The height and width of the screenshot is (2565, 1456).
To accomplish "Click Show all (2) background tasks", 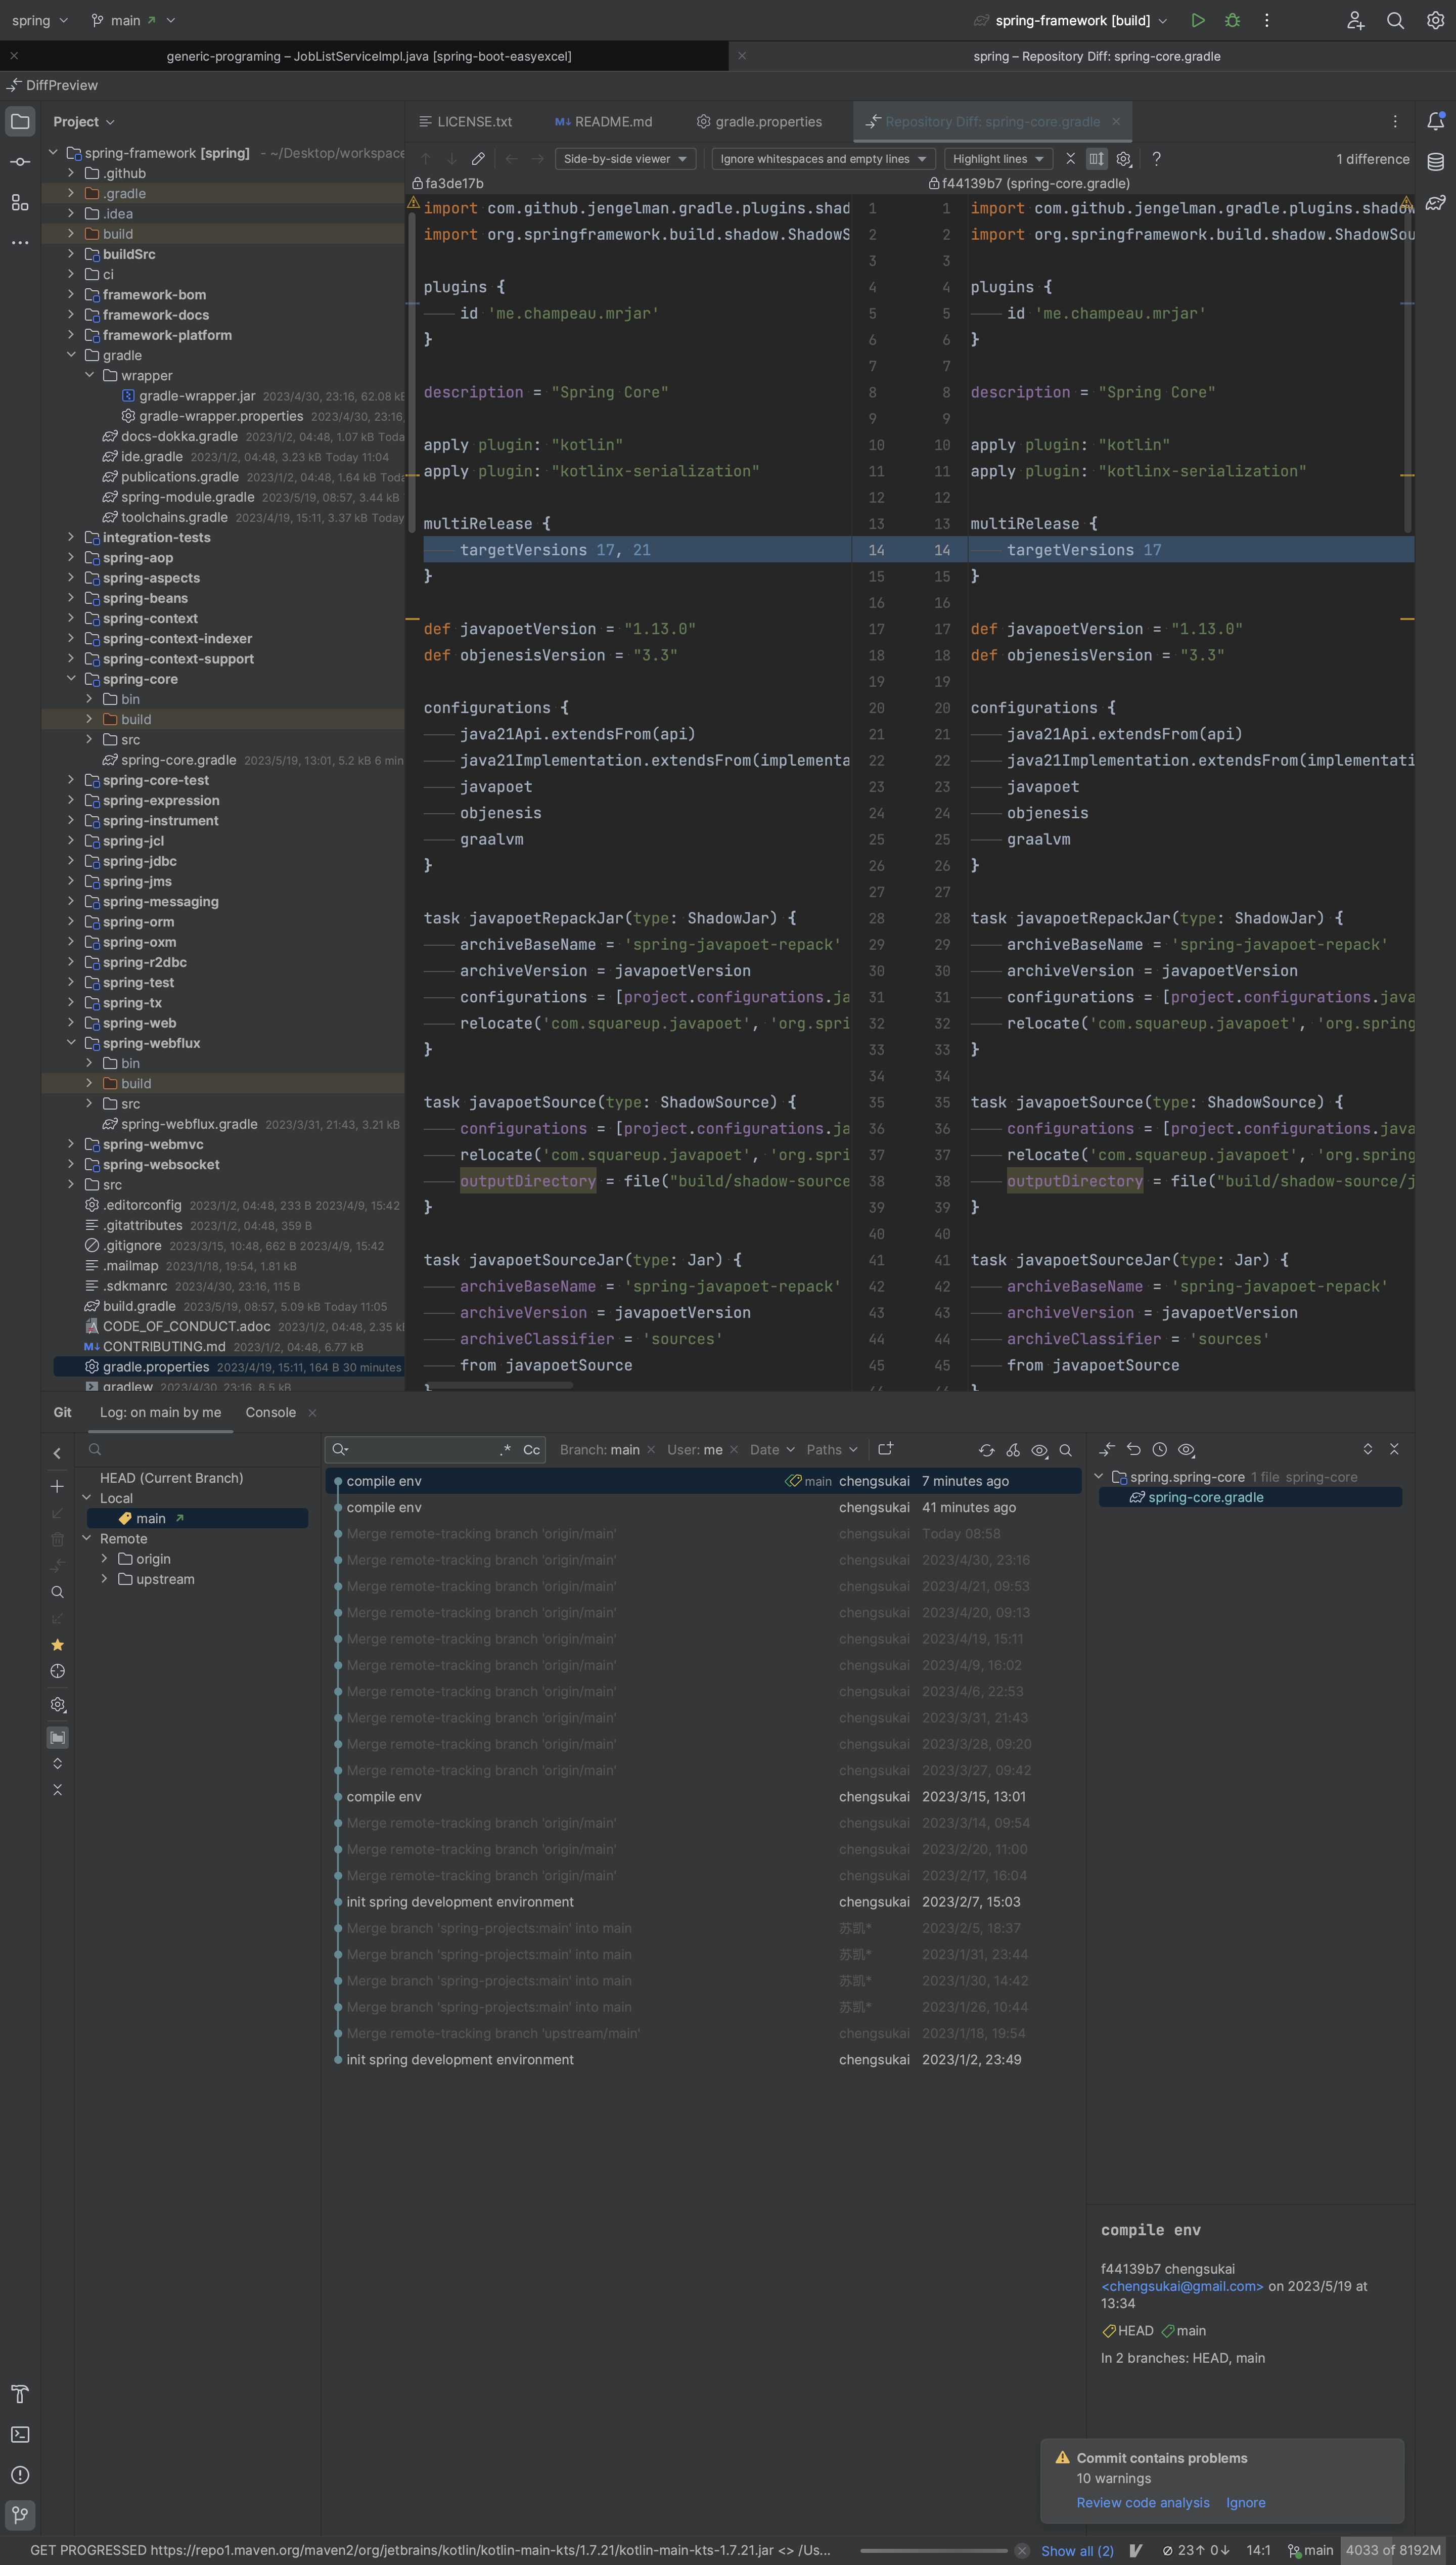I will 1077,2550.
